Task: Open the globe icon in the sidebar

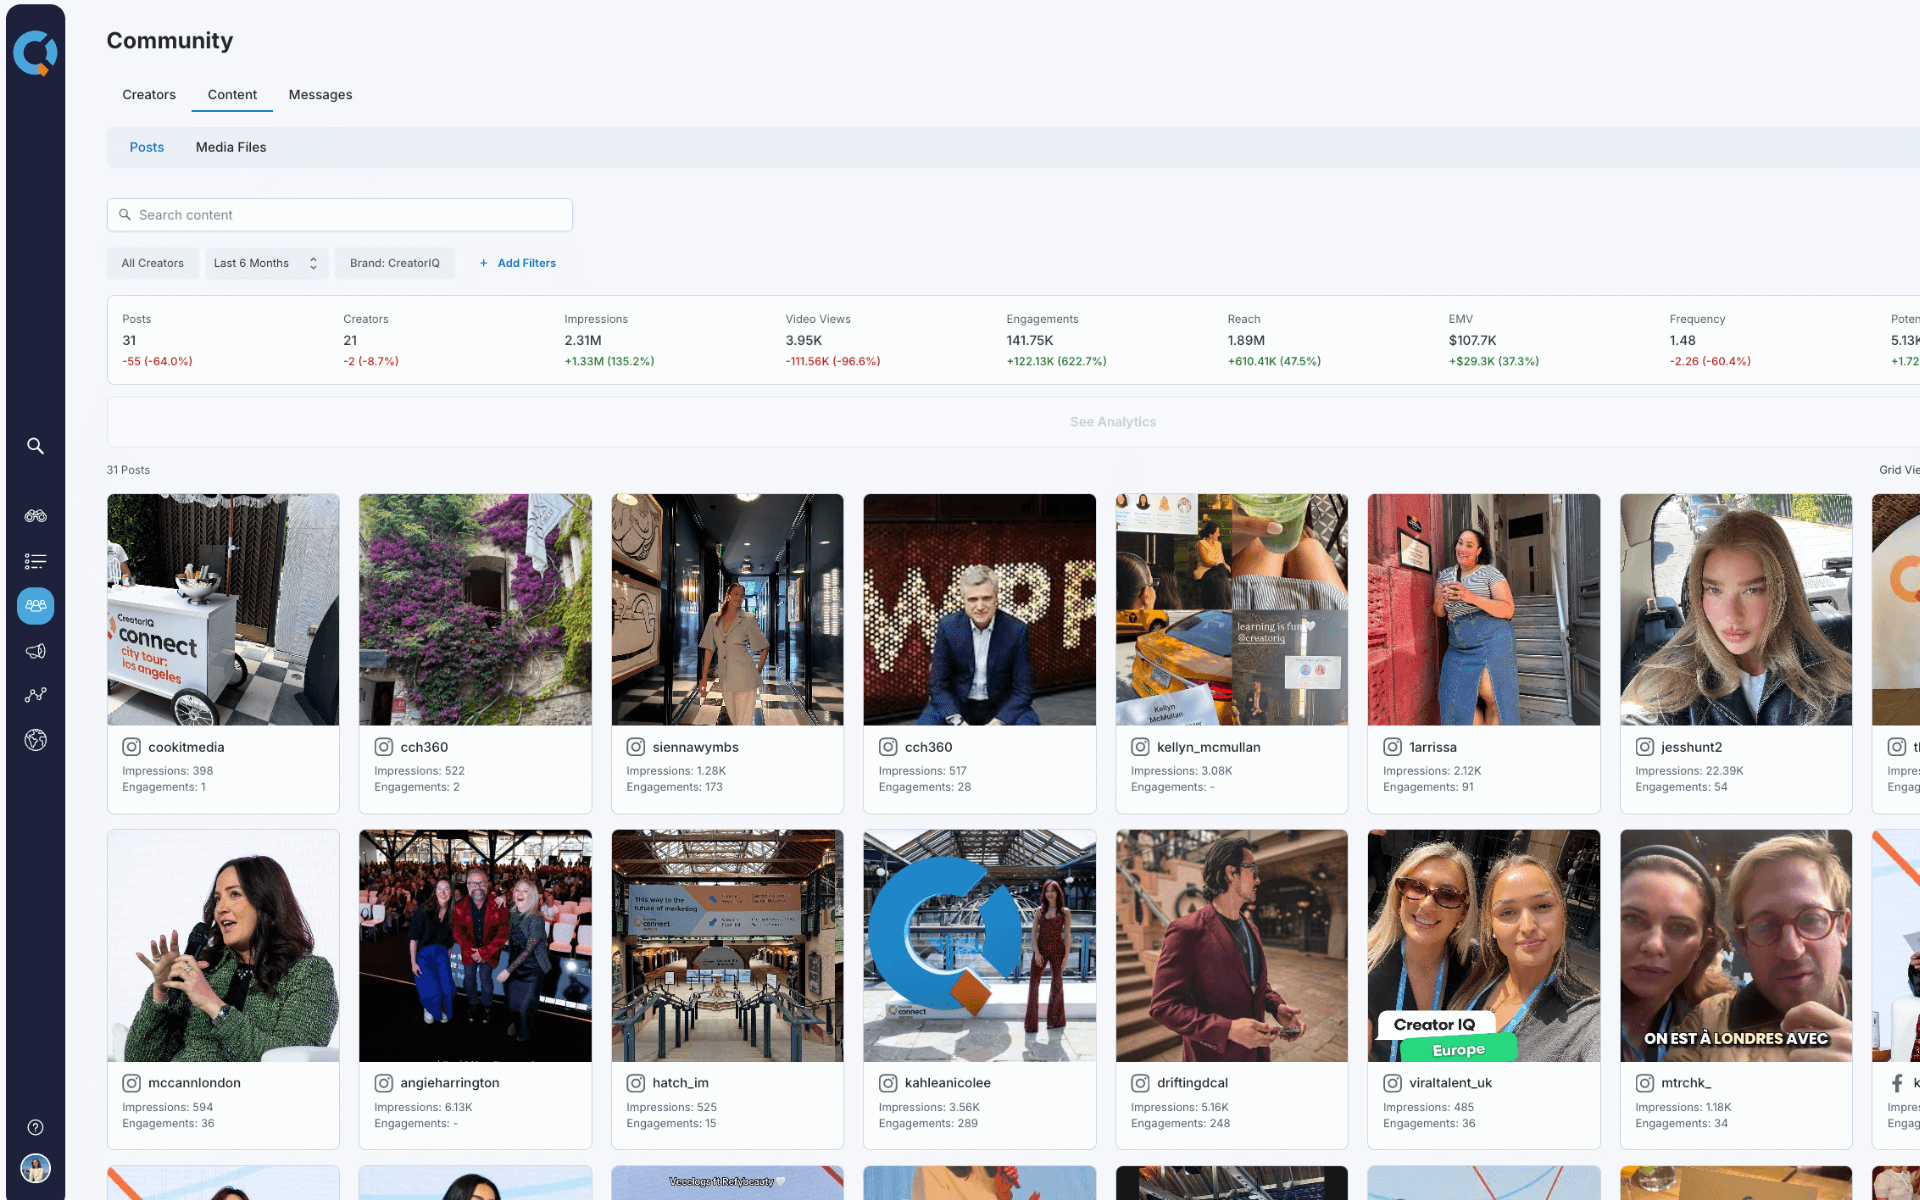Action: (35, 740)
